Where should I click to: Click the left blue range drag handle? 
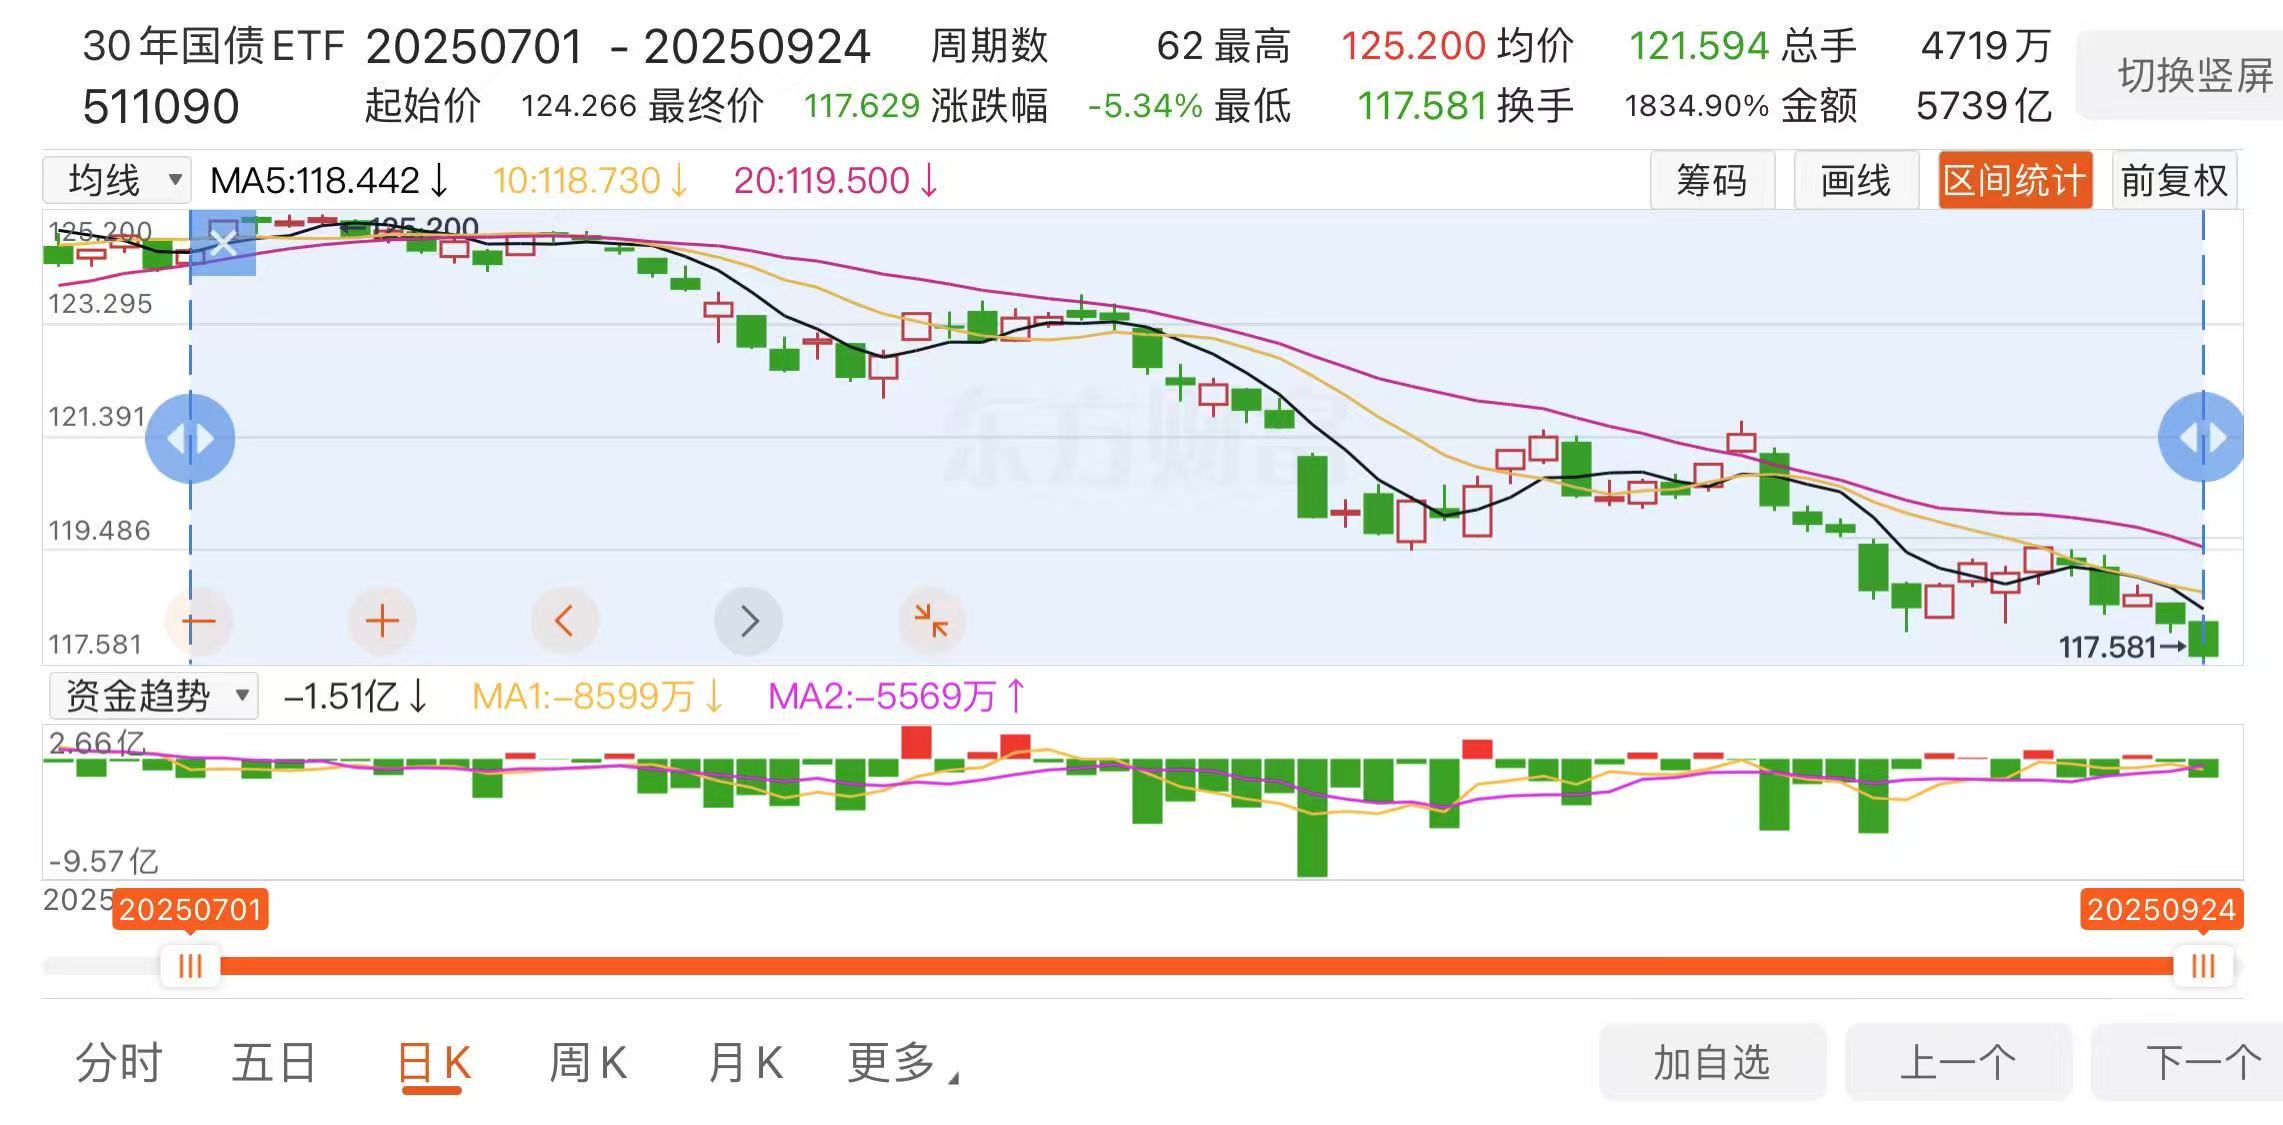[x=190, y=438]
